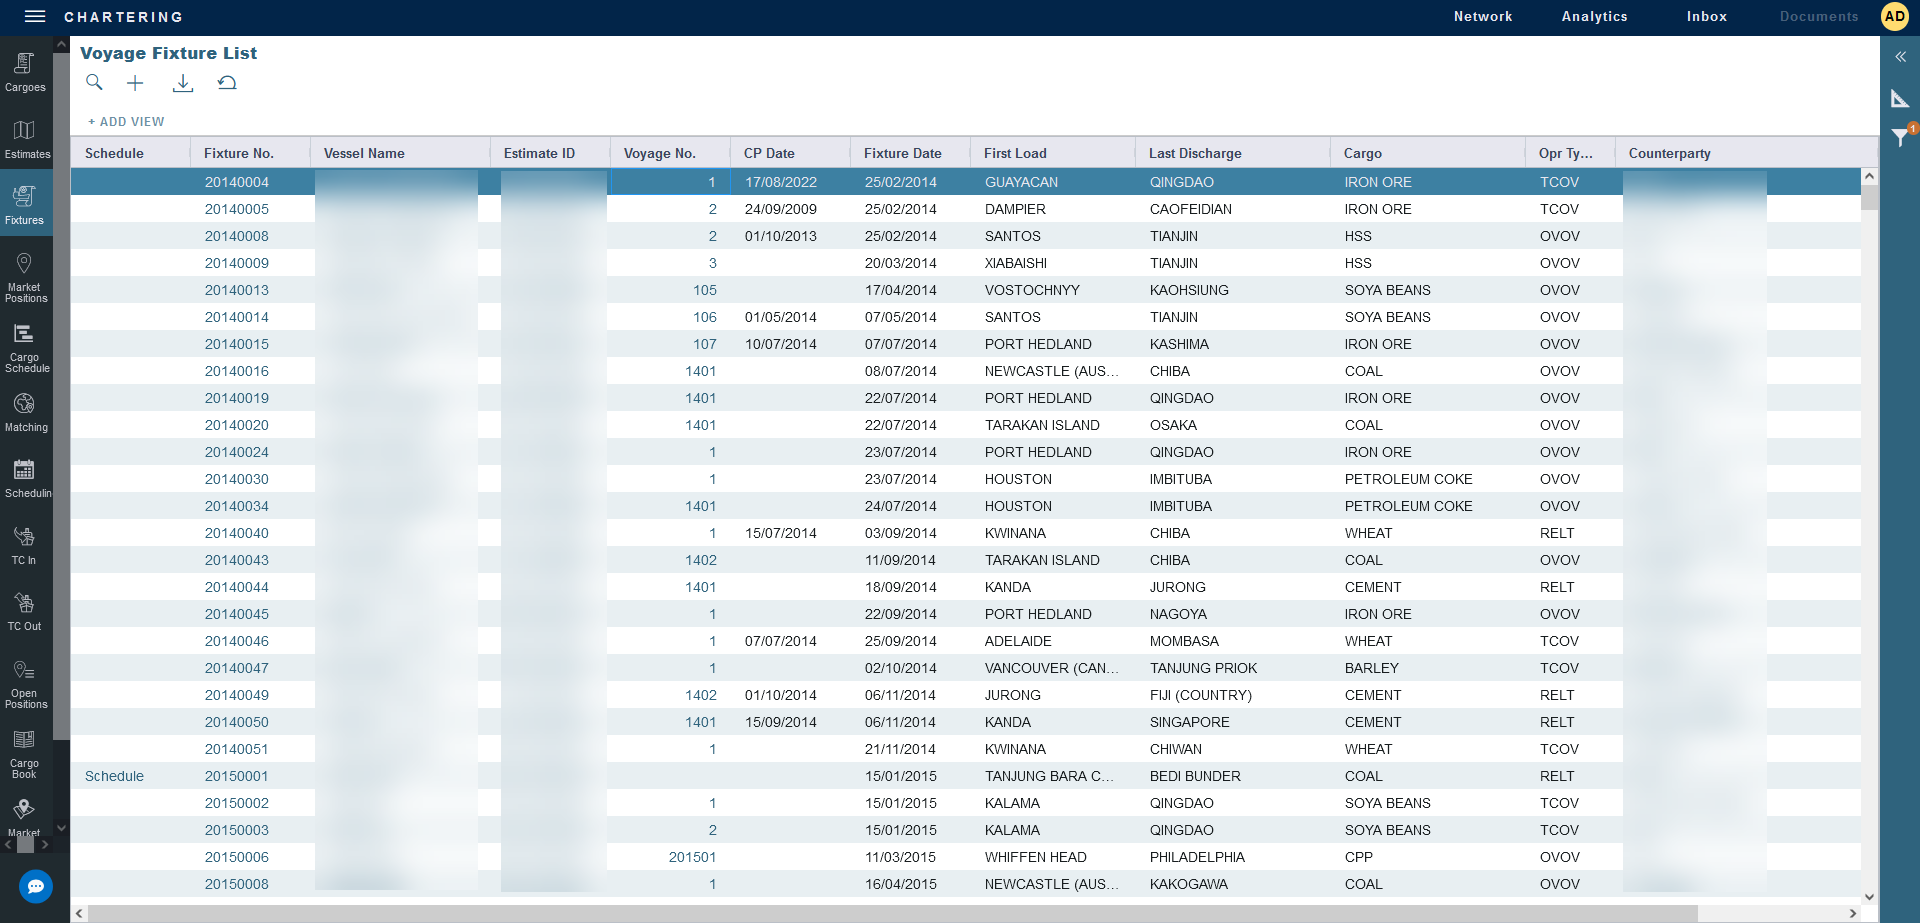Viewport: 1920px width, 923px height.
Task: Open Cargoes in the sidebar
Action: (25, 72)
